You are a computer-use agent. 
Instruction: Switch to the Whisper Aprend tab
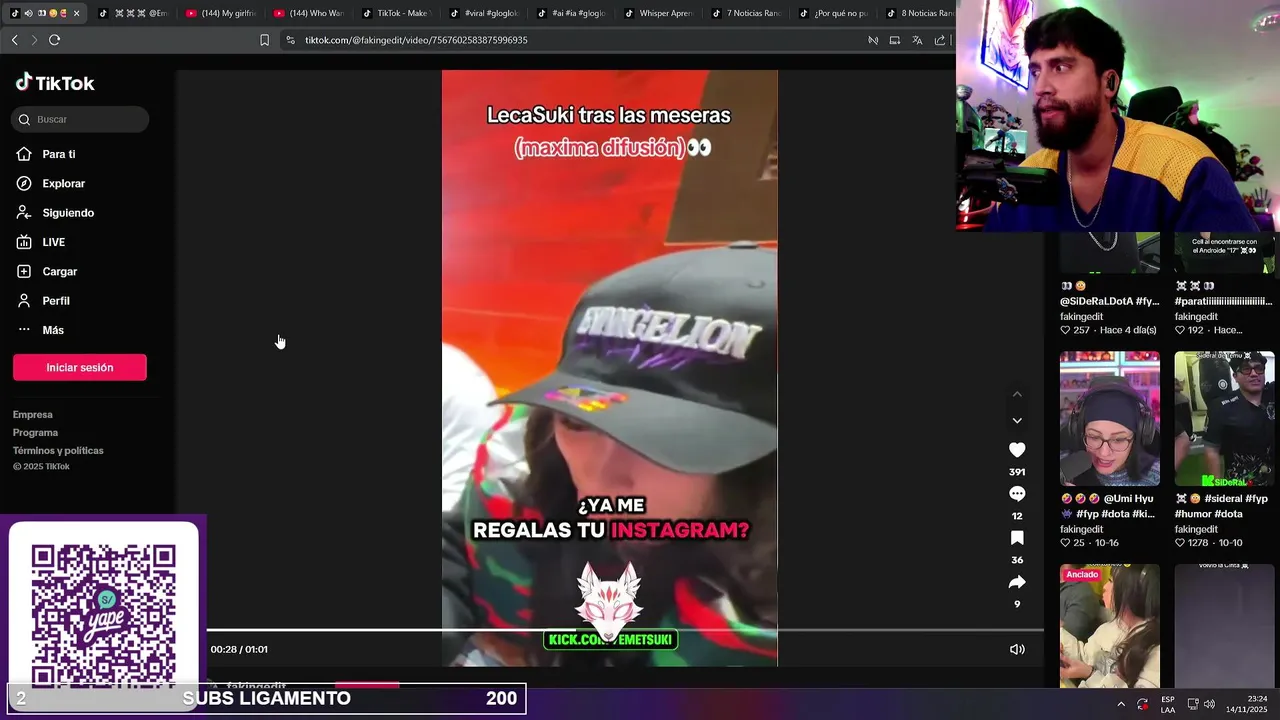(x=659, y=13)
